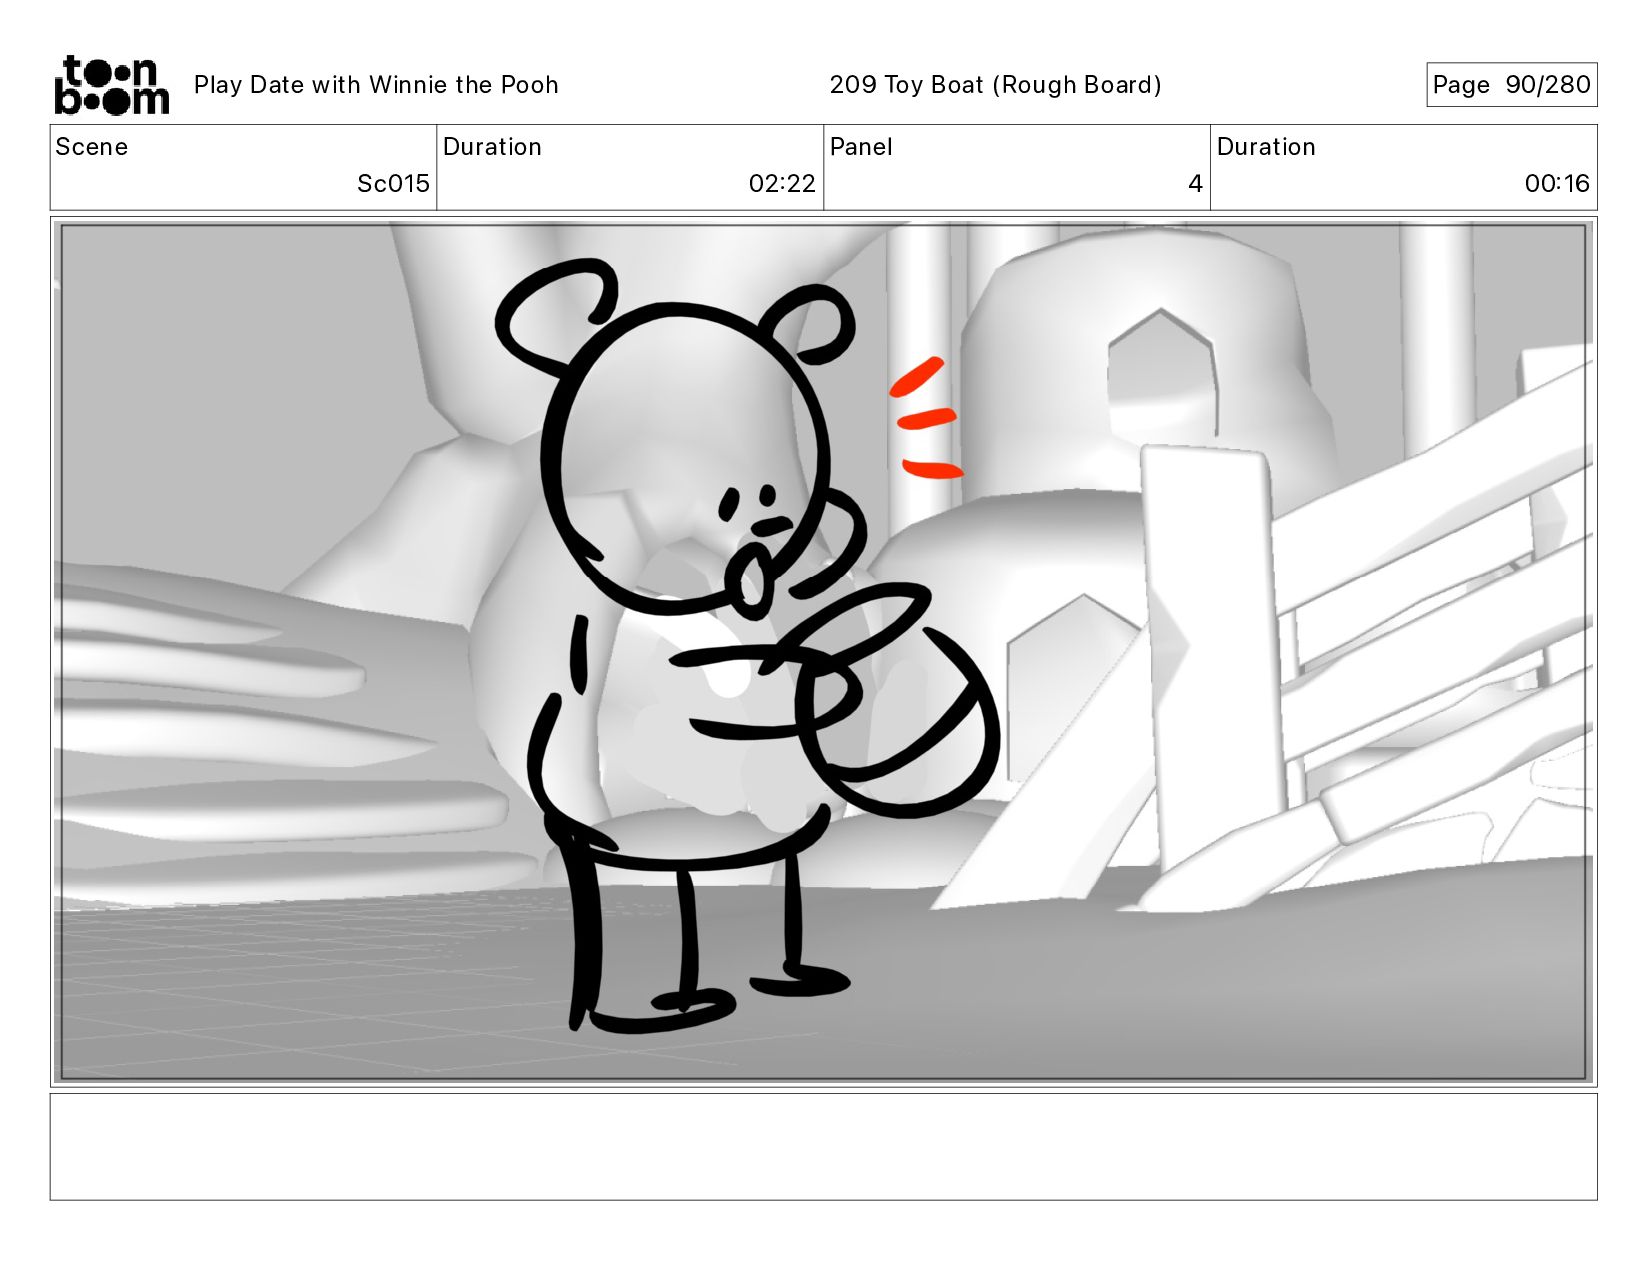Image resolution: width=1650 pixels, height=1275 pixels.
Task: Click the panel duration value '00:16'
Action: tap(1557, 184)
